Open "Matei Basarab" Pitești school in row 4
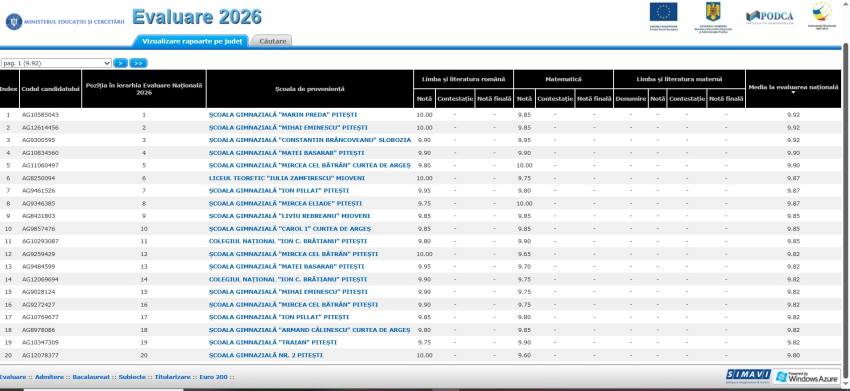 click(286, 153)
